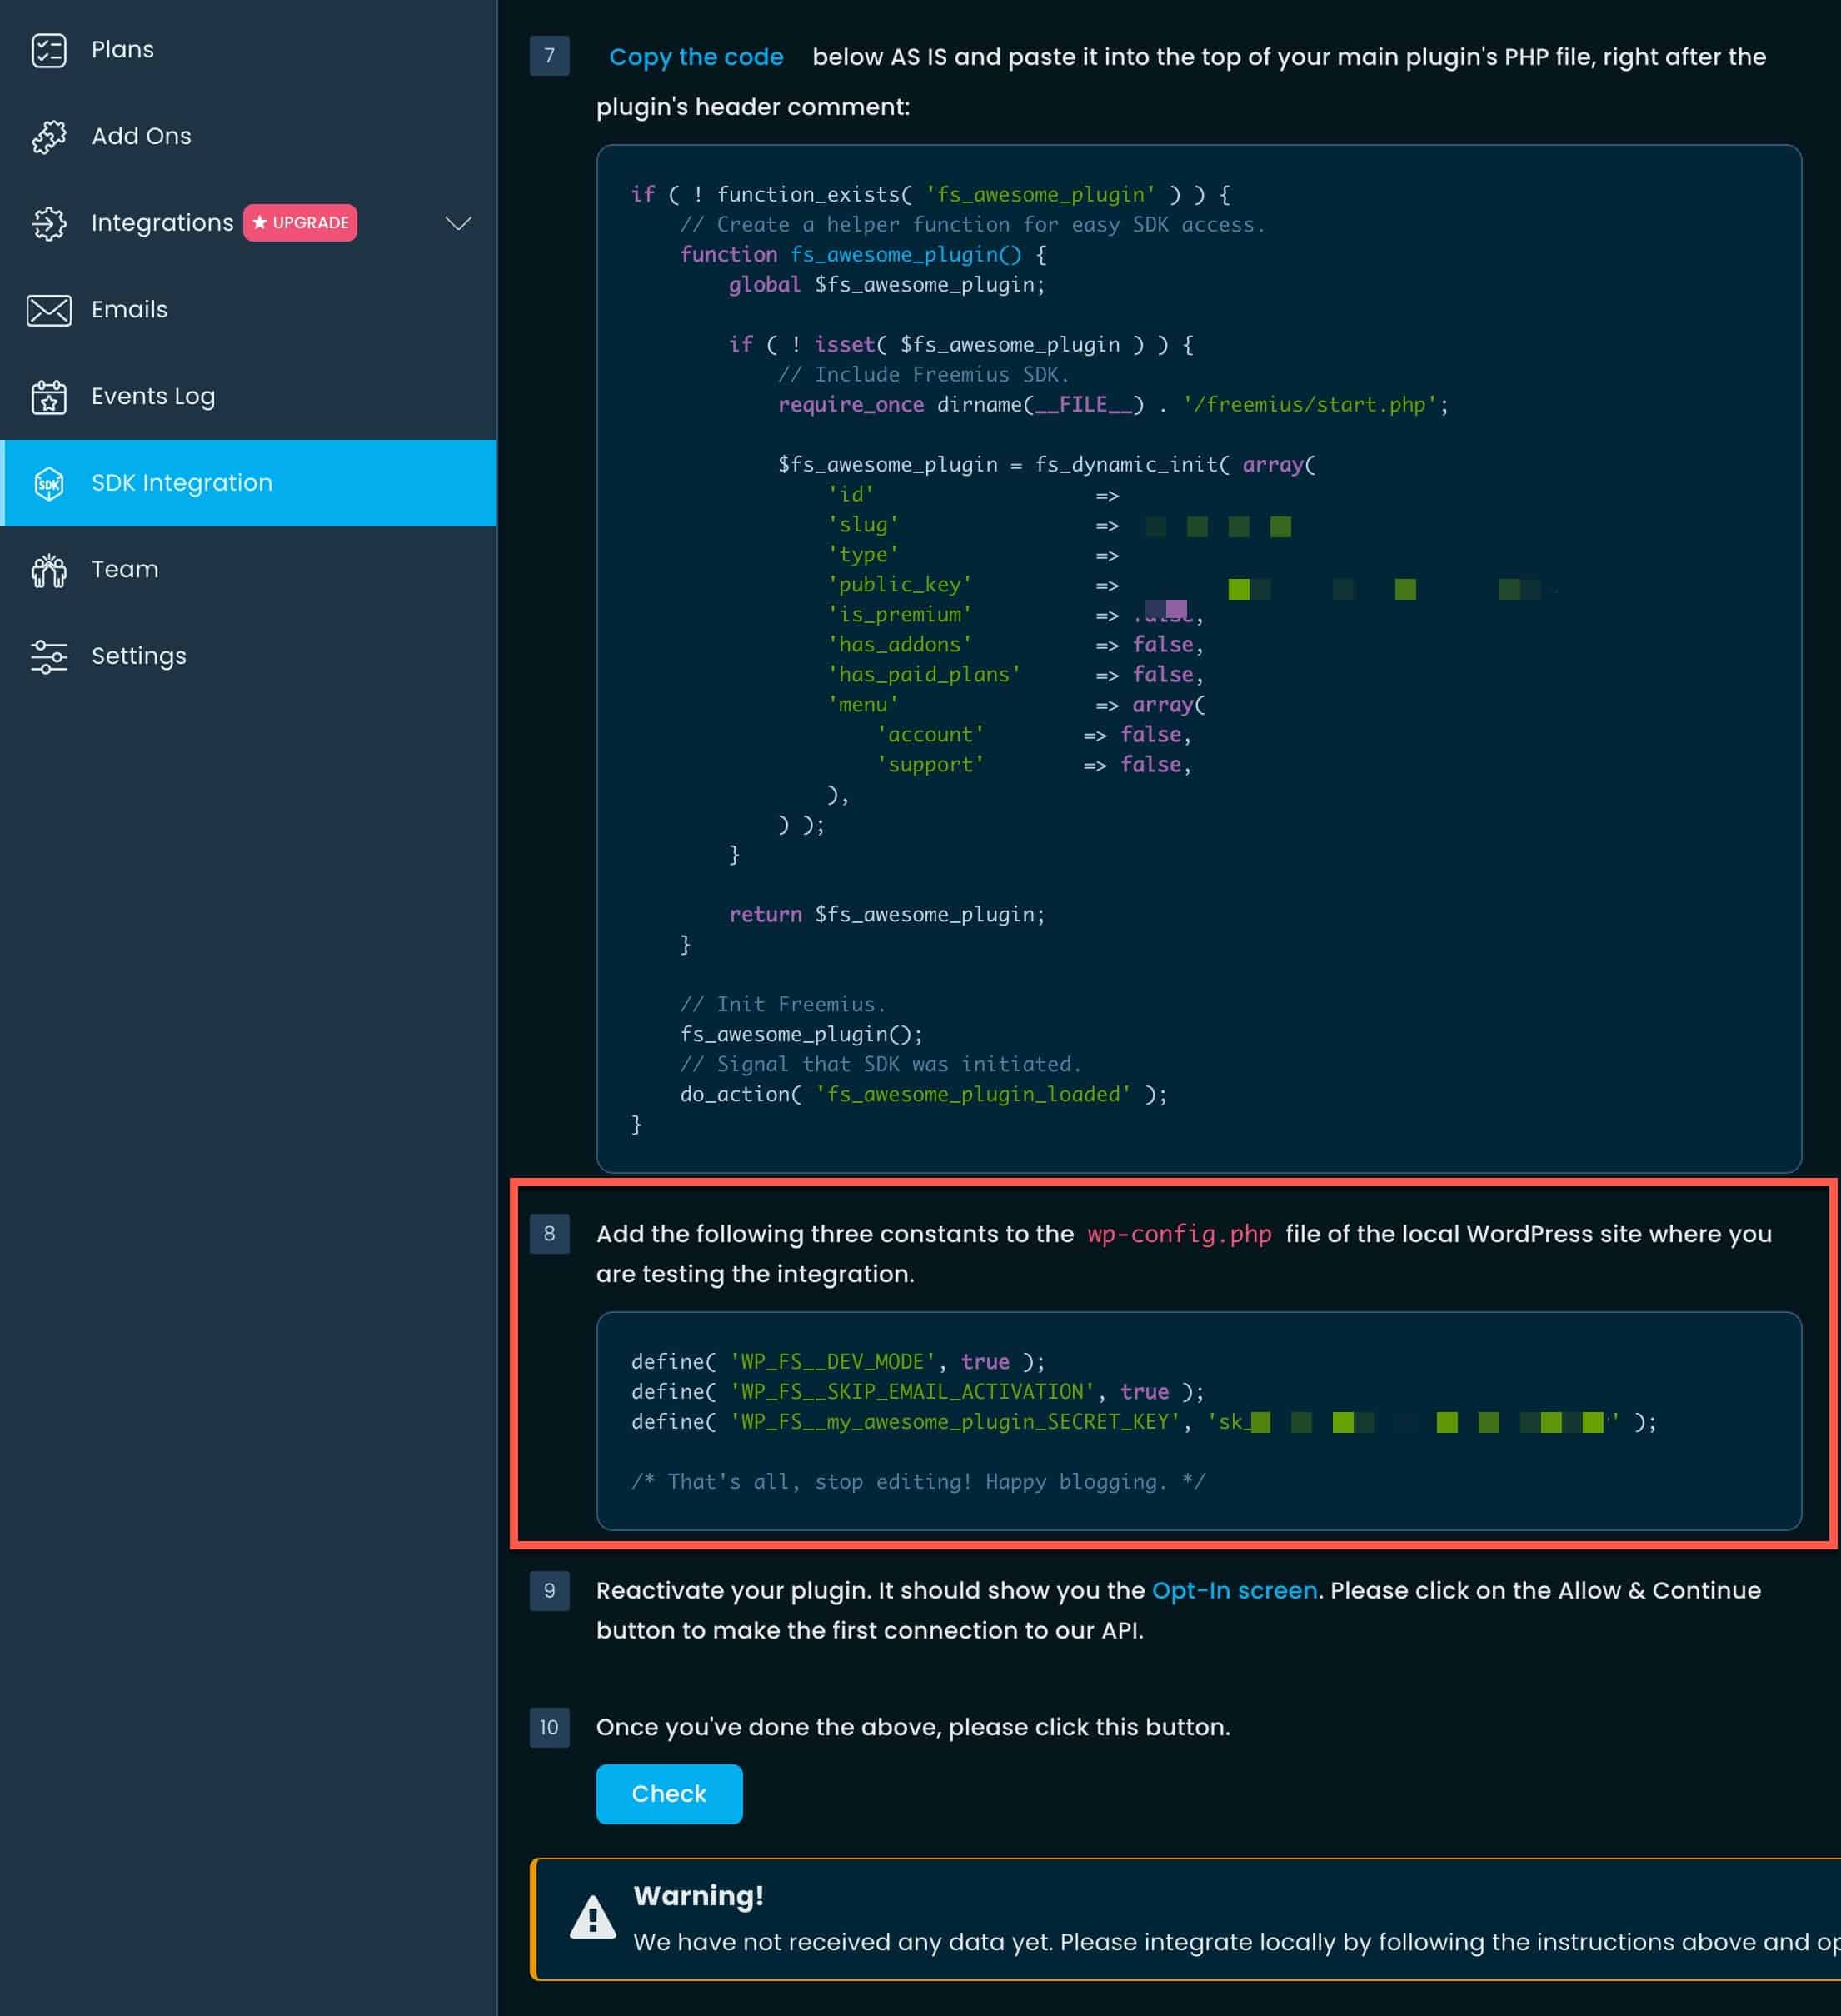
Task: Click the Events Log calendar icon
Action: pyautogui.click(x=49, y=396)
